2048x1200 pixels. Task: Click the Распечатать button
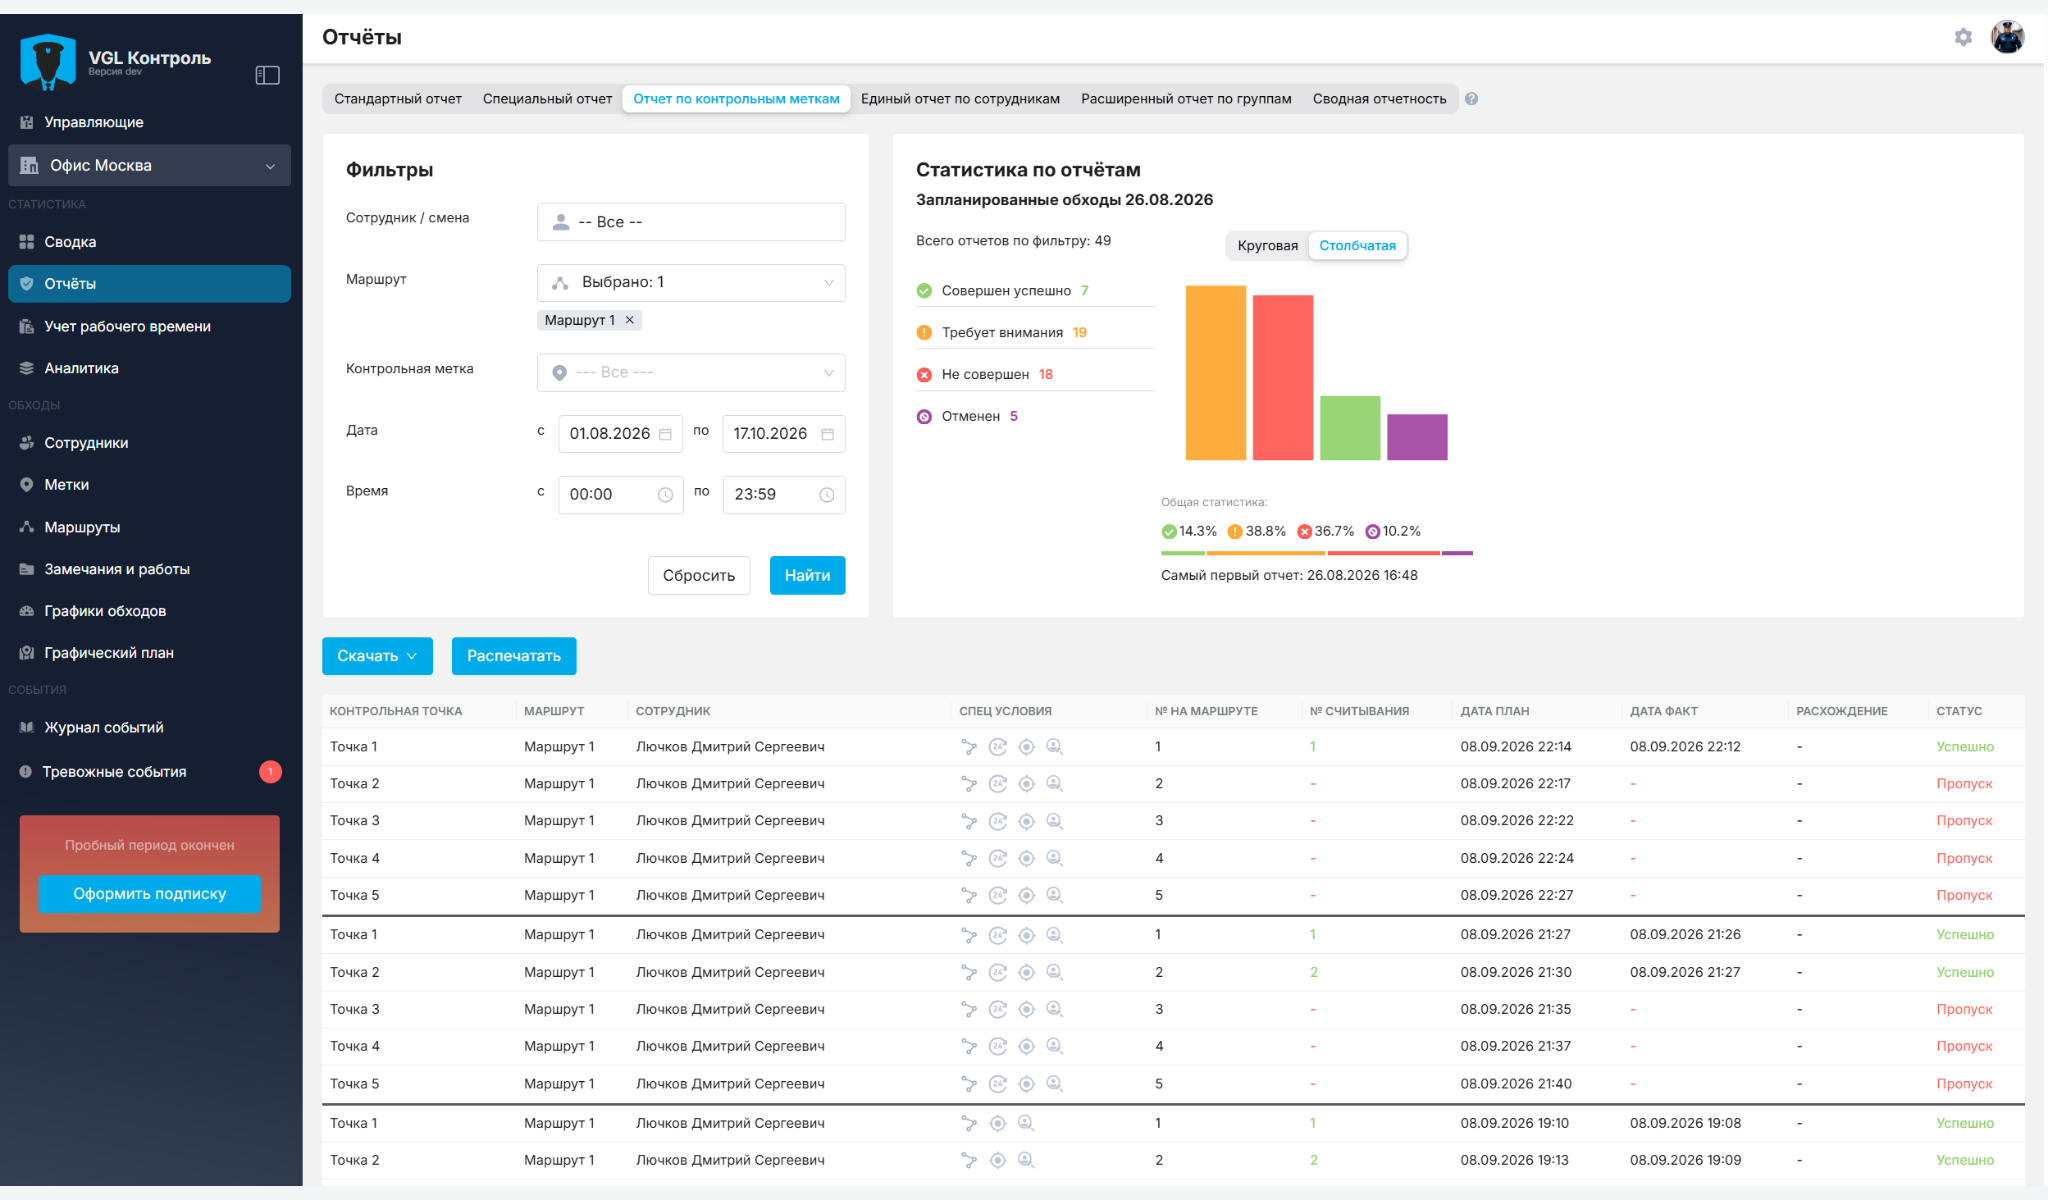514,656
